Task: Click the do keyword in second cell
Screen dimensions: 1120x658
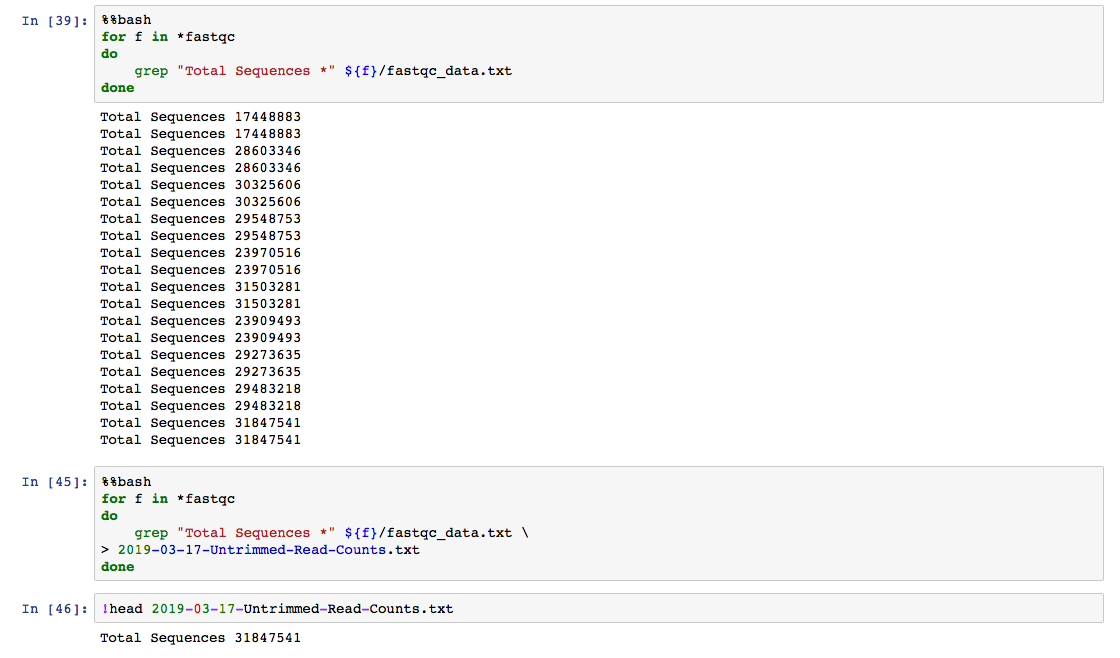Action: coord(108,515)
